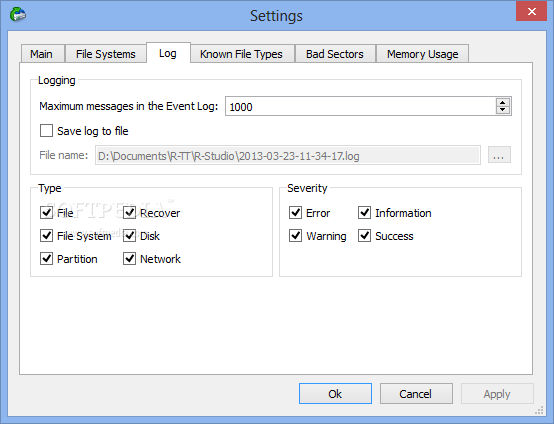Toggle the Information severity checkbox
The image size is (554, 424).
click(364, 212)
